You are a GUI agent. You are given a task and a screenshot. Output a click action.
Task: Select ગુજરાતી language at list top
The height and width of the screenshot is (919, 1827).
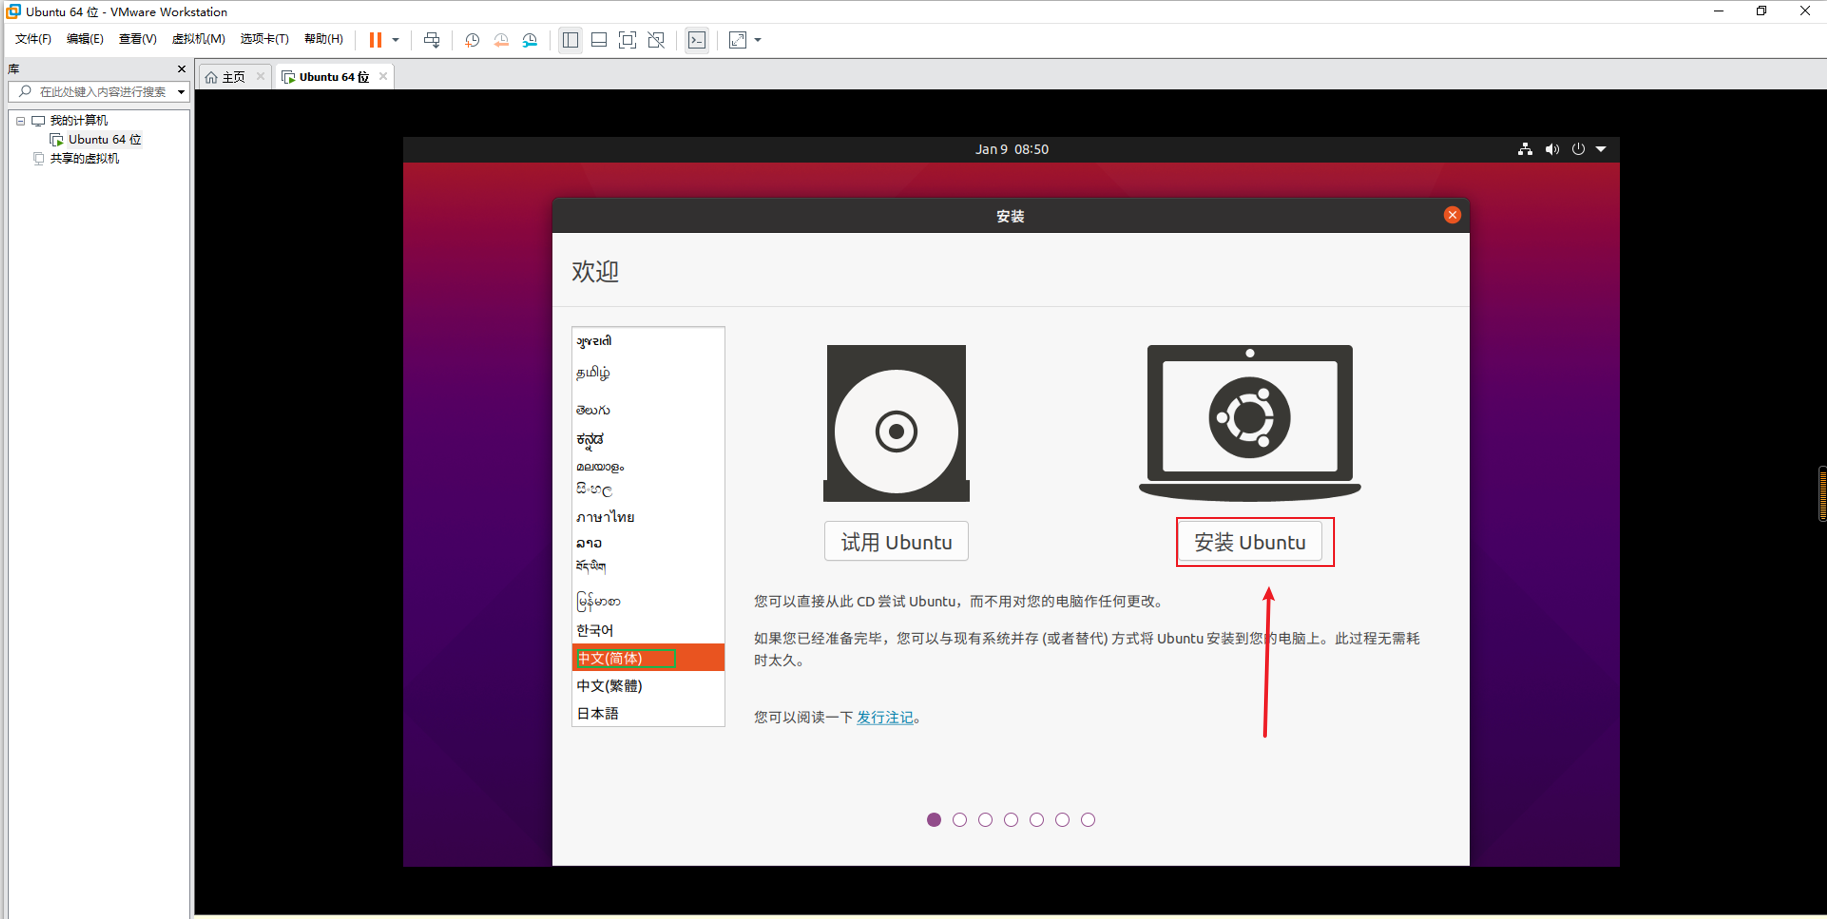pyautogui.click(x=648, y=341)
